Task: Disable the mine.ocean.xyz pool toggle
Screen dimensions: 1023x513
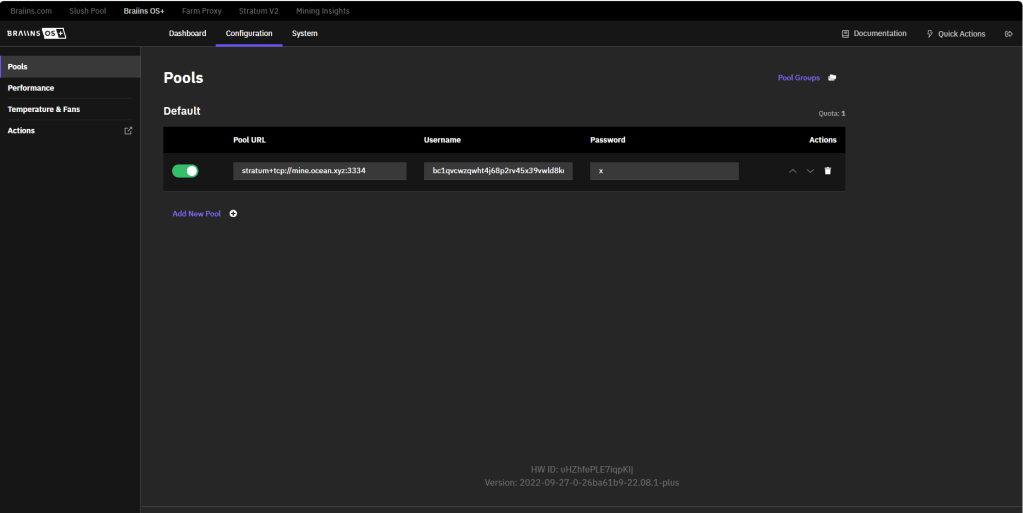Action: coord(185,171)
